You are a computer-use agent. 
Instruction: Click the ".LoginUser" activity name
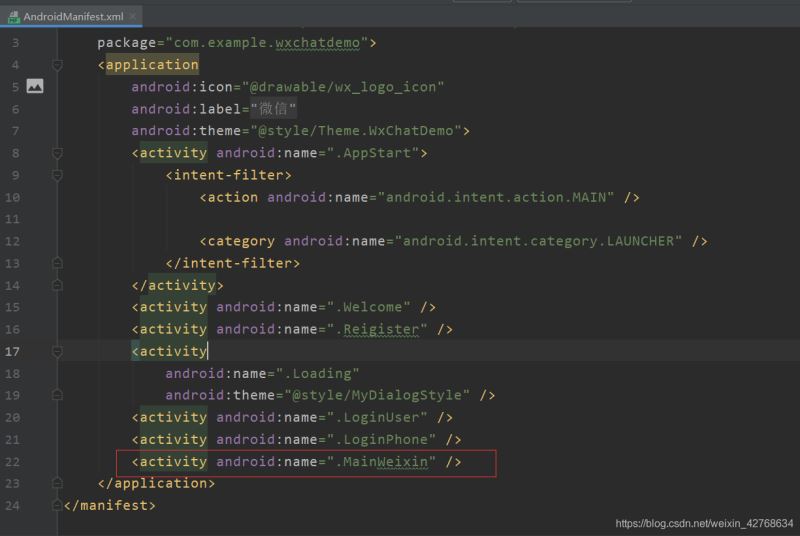coord(377,417)
